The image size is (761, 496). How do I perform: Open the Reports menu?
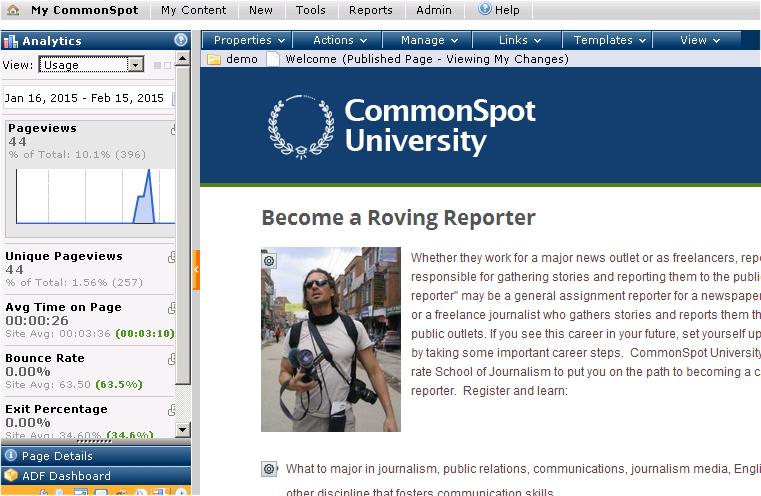click(x=370, y=10)
